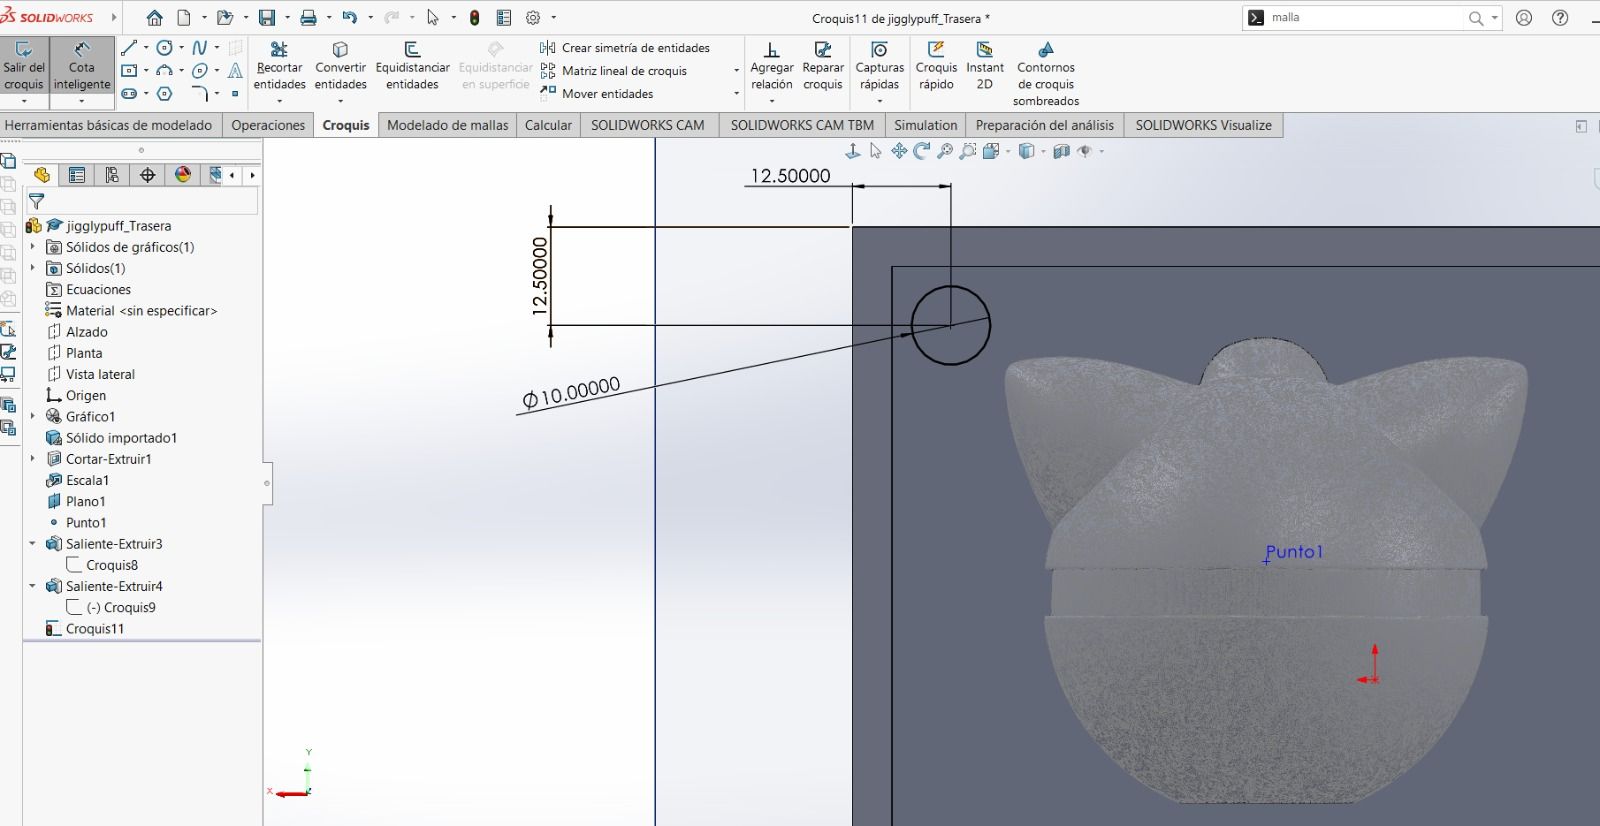
Task: Select Croquis11 in the feature tree
Action: tap(94, 629)
